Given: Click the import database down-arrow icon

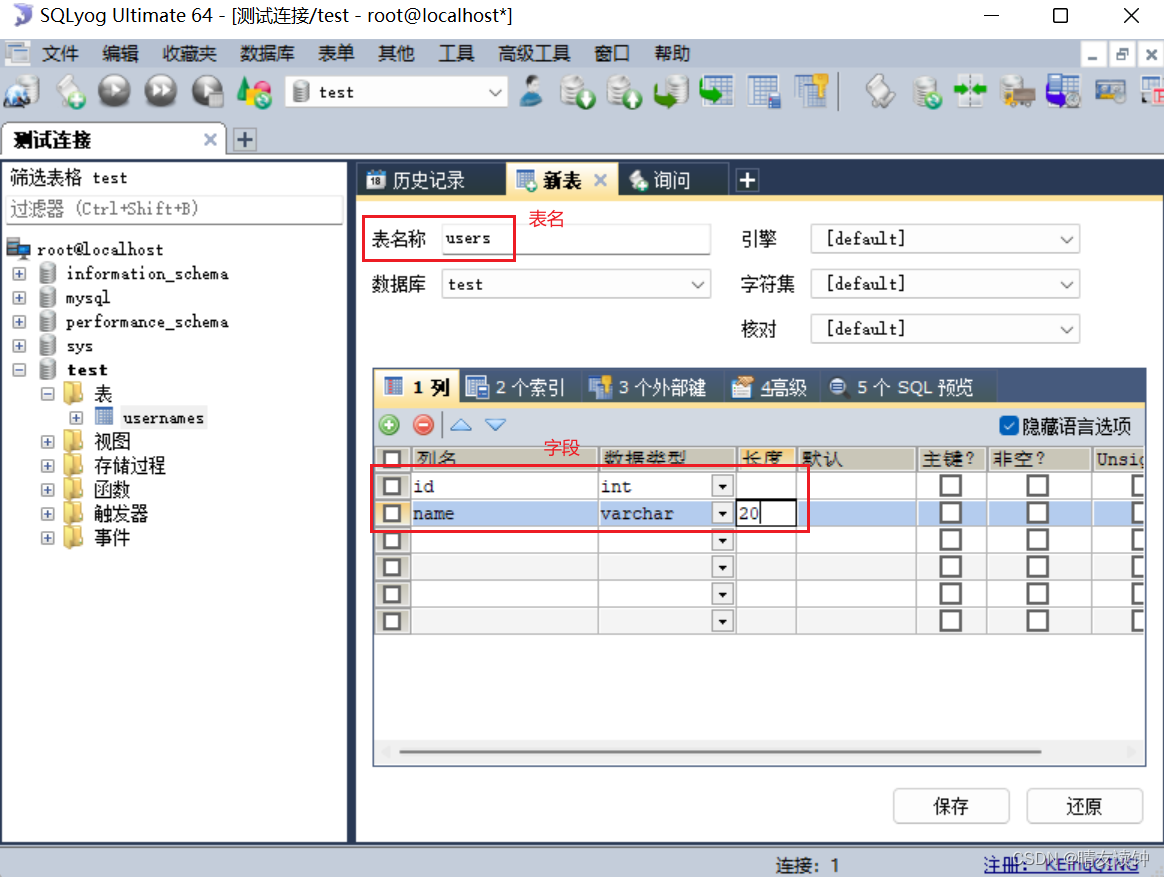Looking at the screenshot, I should click(577, 91).
